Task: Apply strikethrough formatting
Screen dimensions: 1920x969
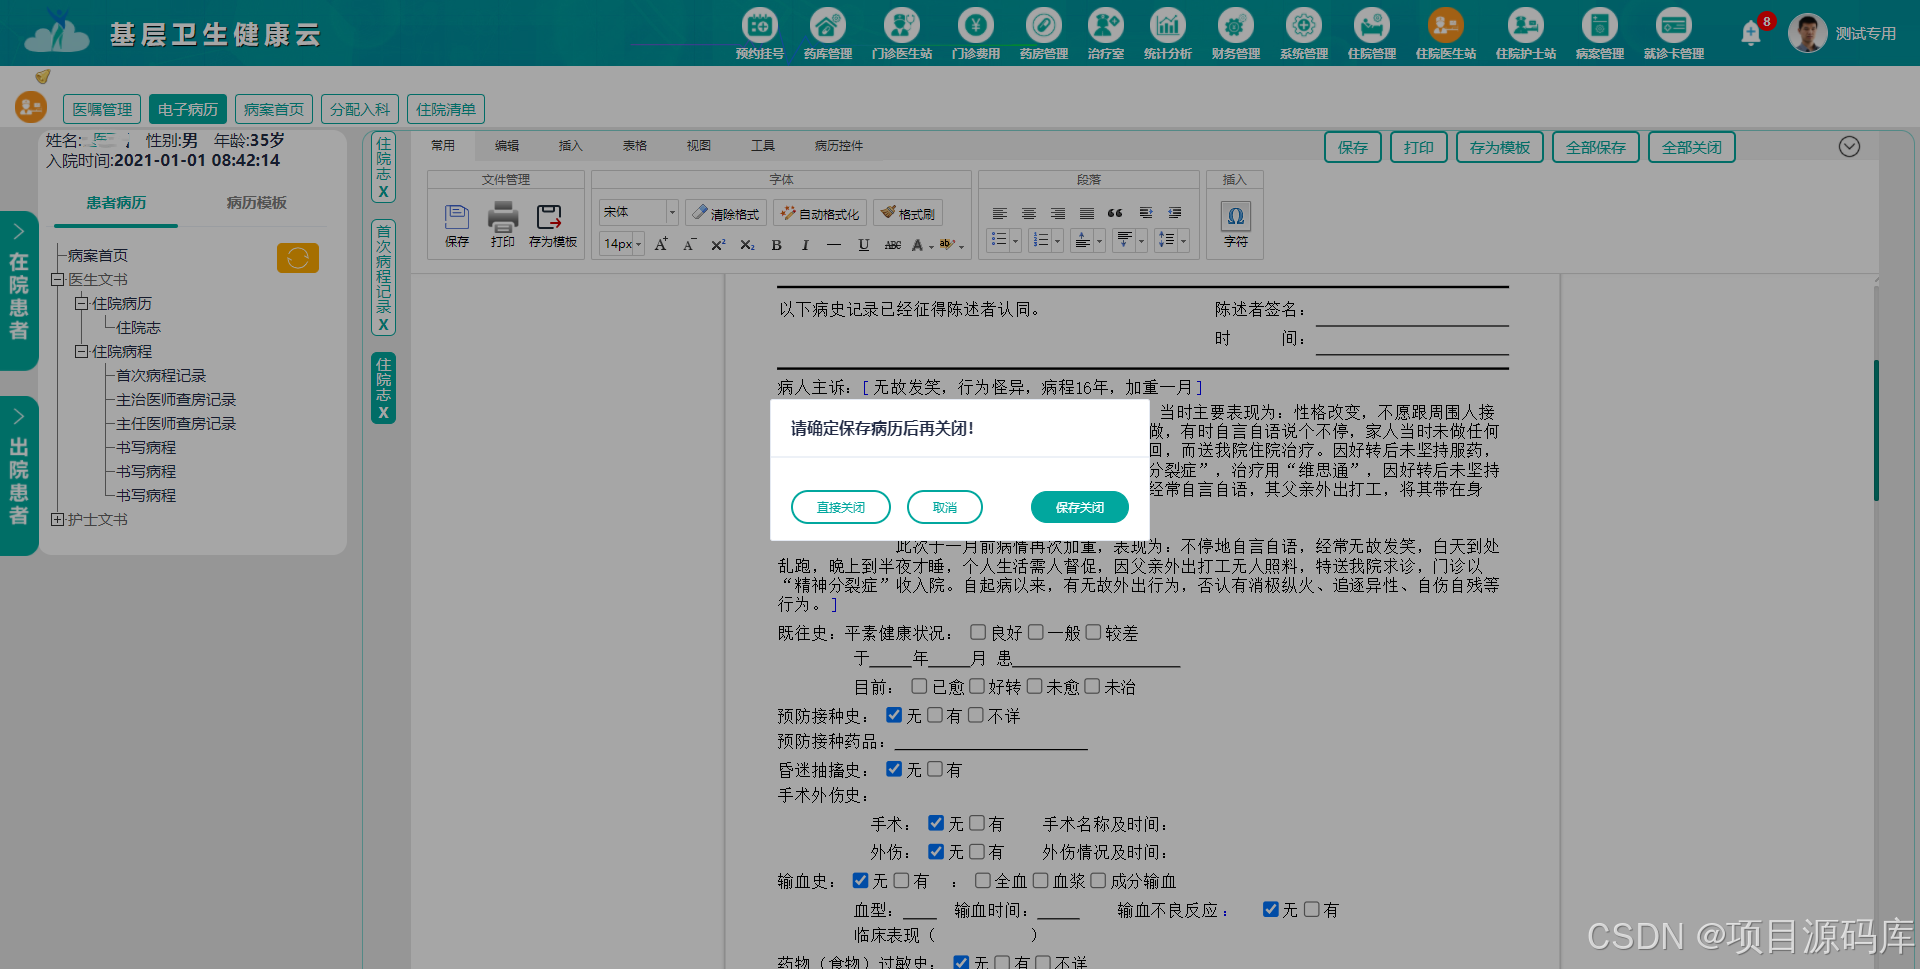Action: click(x=892, y=245)
